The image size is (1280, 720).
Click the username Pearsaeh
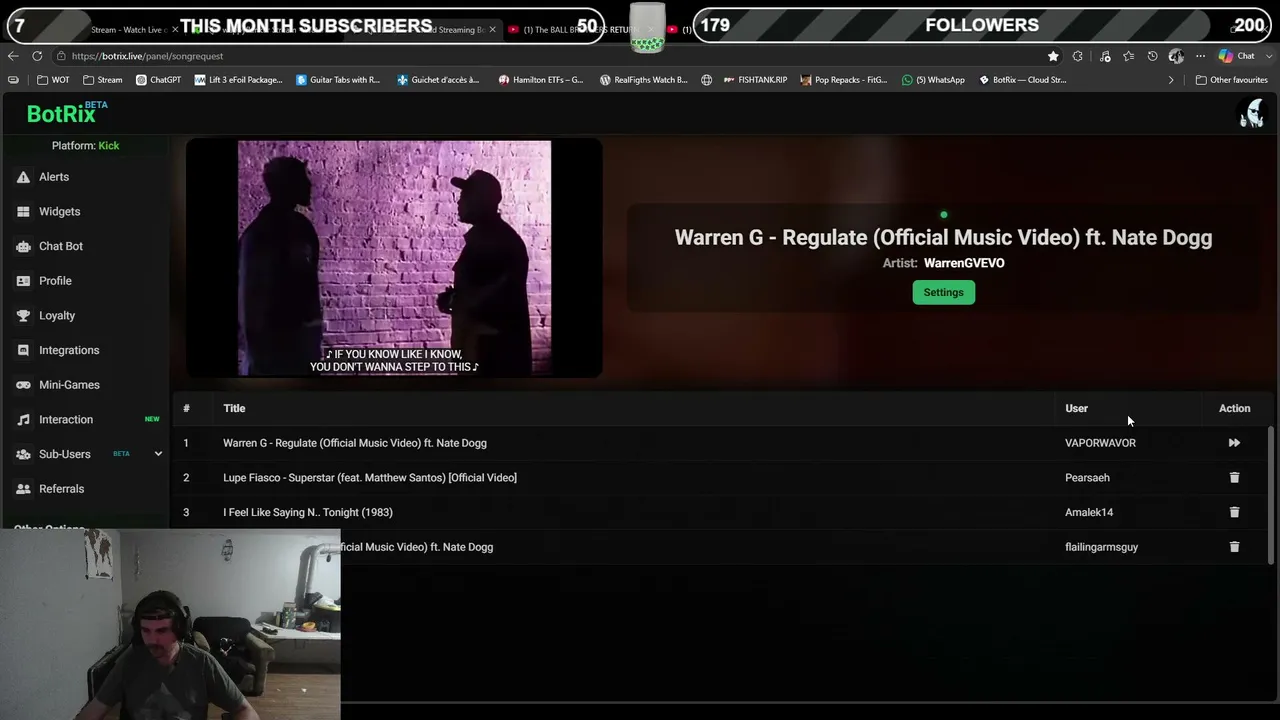coord(1087,478)
